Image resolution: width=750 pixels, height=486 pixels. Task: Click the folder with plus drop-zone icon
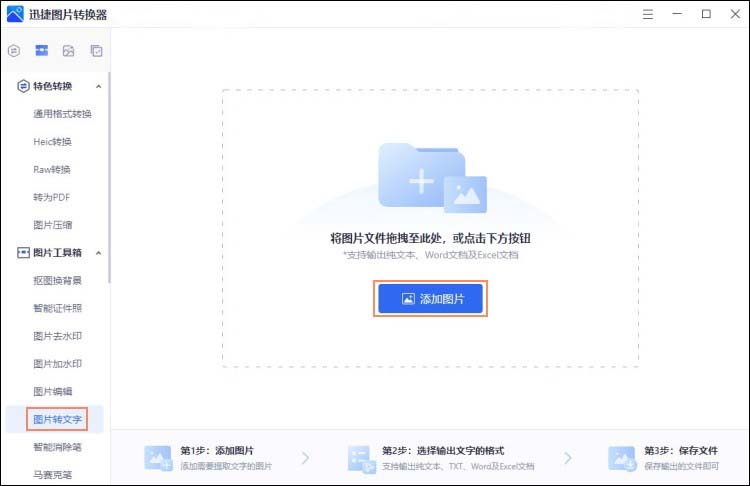tap(432, 177)
